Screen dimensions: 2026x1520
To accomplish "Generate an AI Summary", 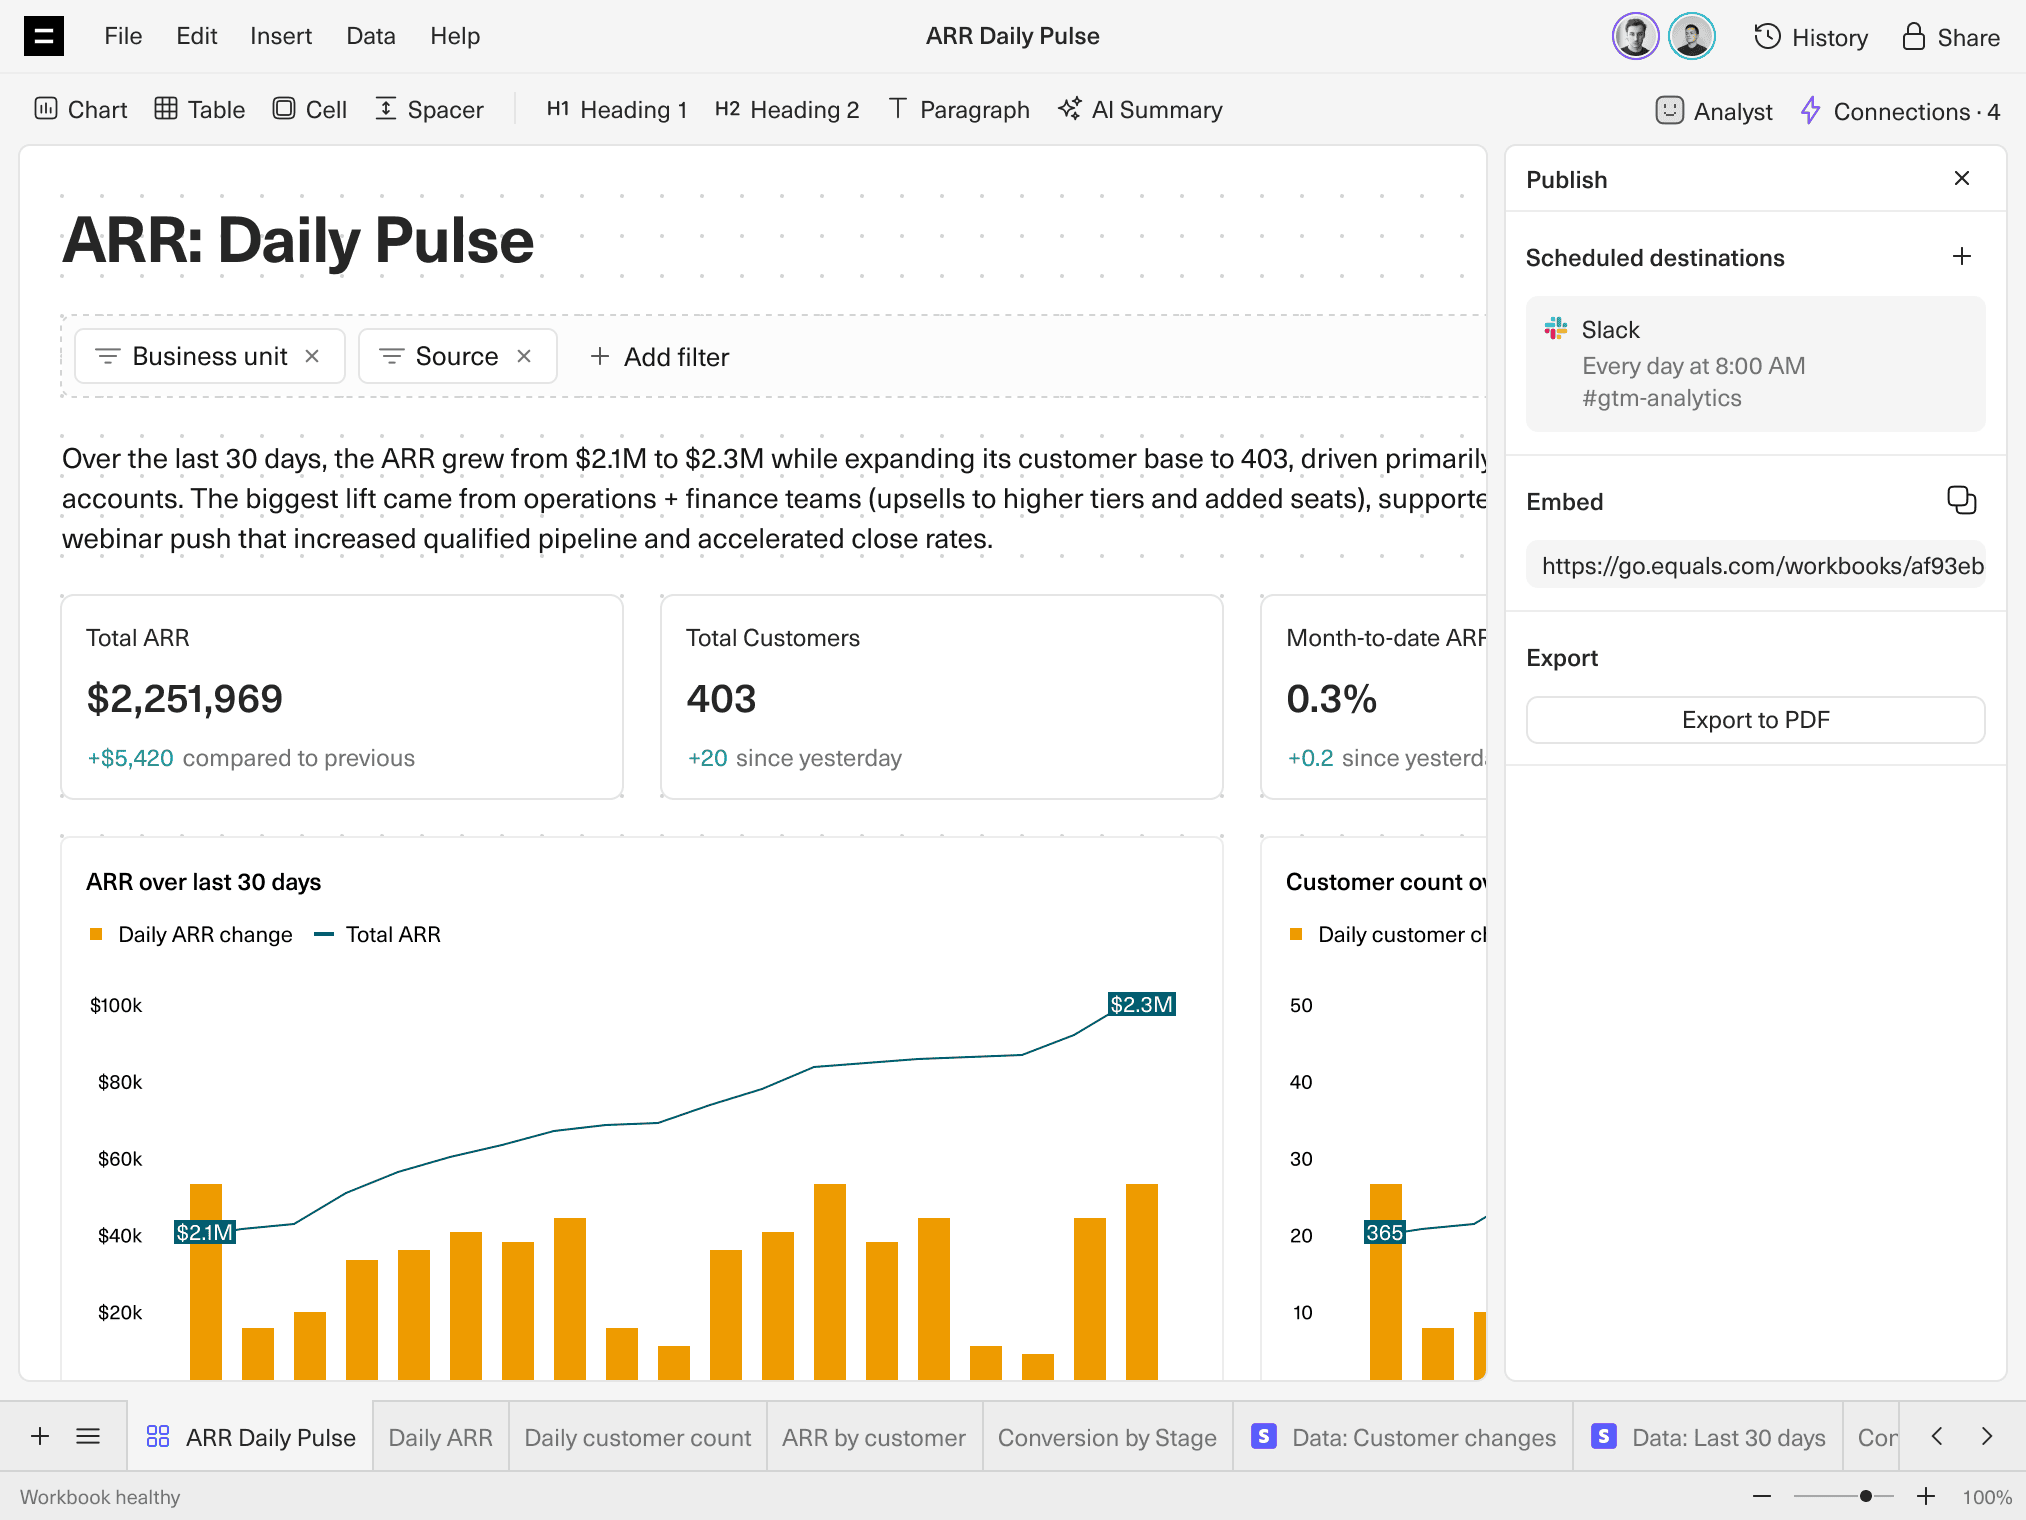I will [1139, 110].
